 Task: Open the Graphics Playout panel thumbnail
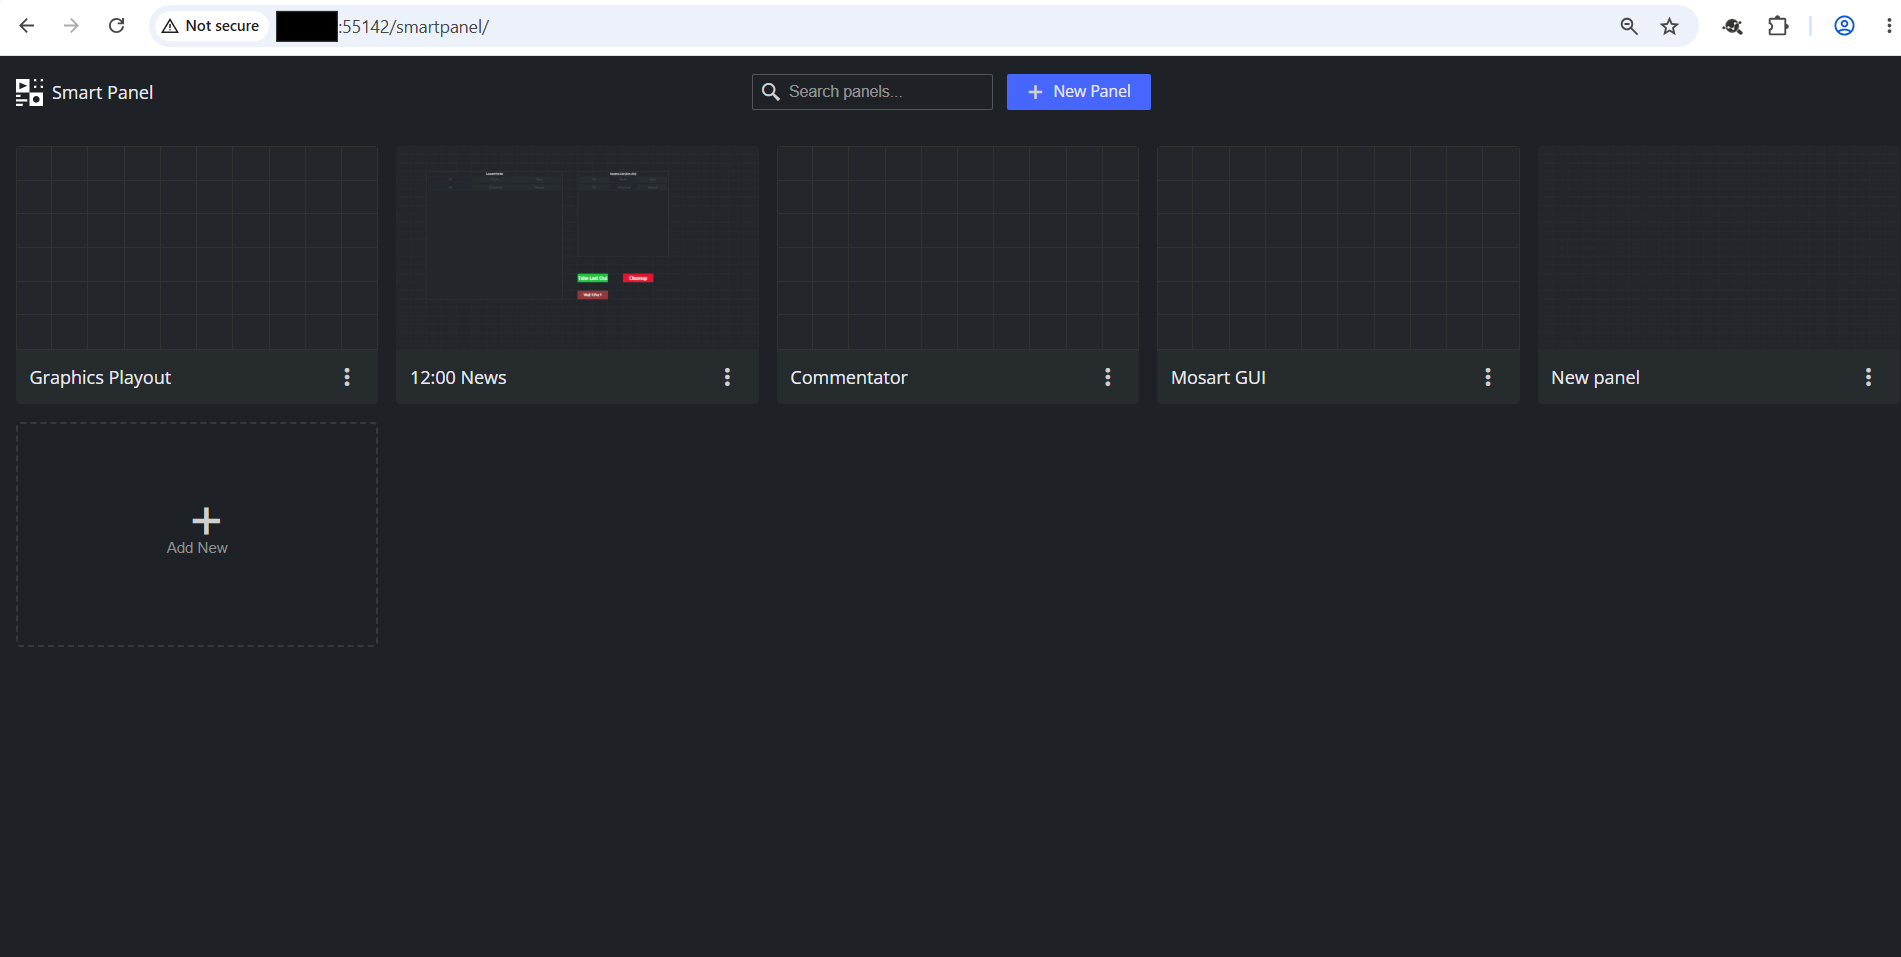(x=197, y=248)
